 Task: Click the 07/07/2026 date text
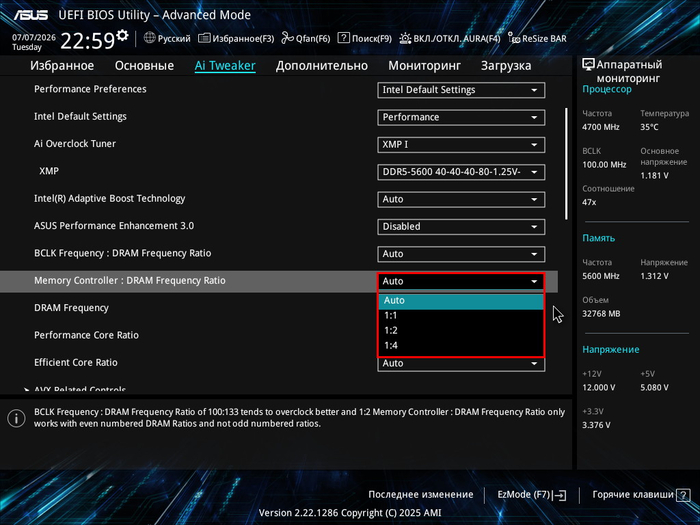[x=34, y=38]
